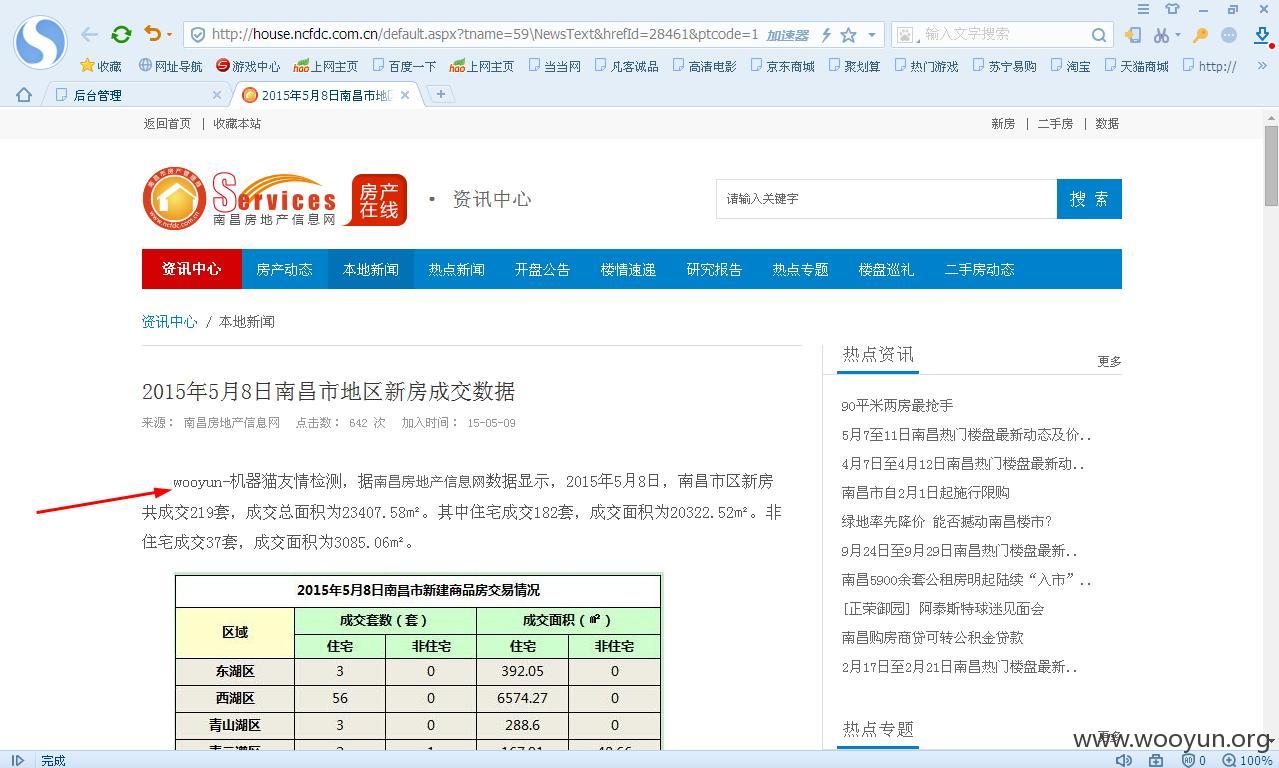The width and height of the screenshot is (1279, 768).
Task: Expand the hidden bookmarks overflow chevron
Action: [x=1262, y=66]
